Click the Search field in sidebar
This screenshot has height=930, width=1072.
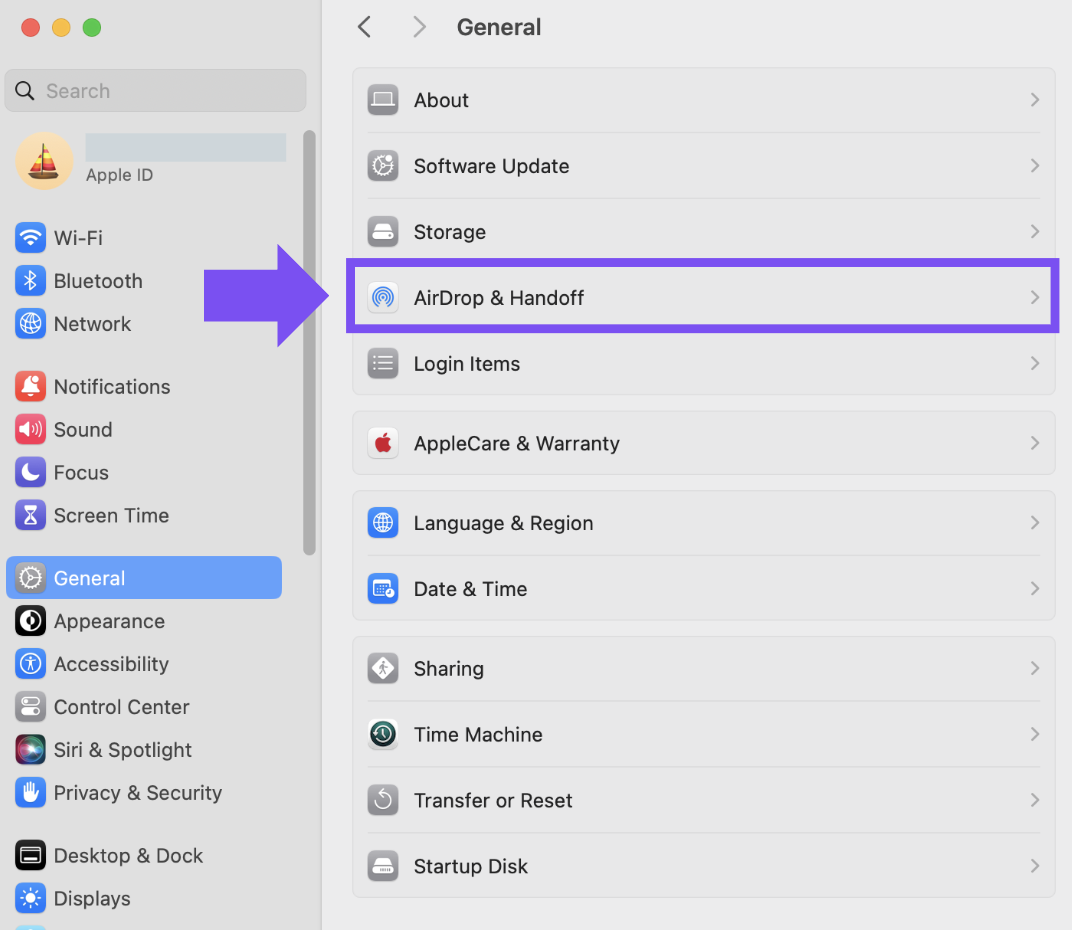[155, 90]
